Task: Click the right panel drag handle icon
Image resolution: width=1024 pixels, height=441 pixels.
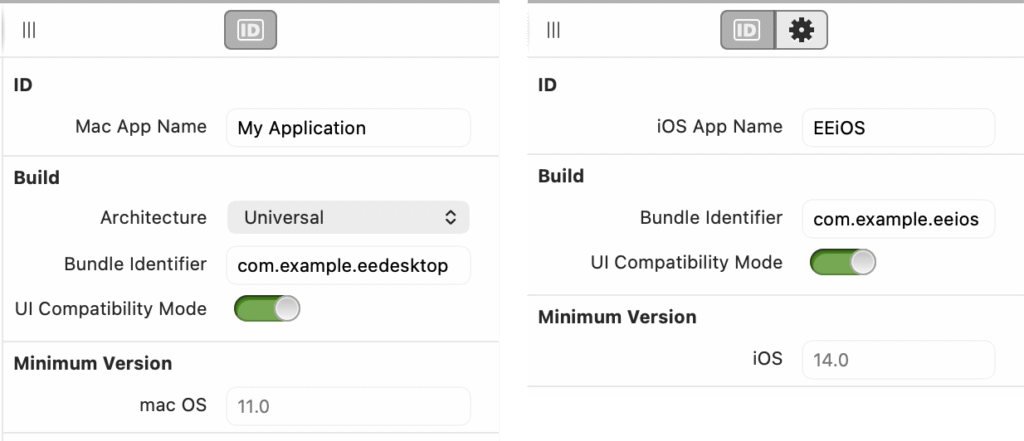Action: coord(554,30)
